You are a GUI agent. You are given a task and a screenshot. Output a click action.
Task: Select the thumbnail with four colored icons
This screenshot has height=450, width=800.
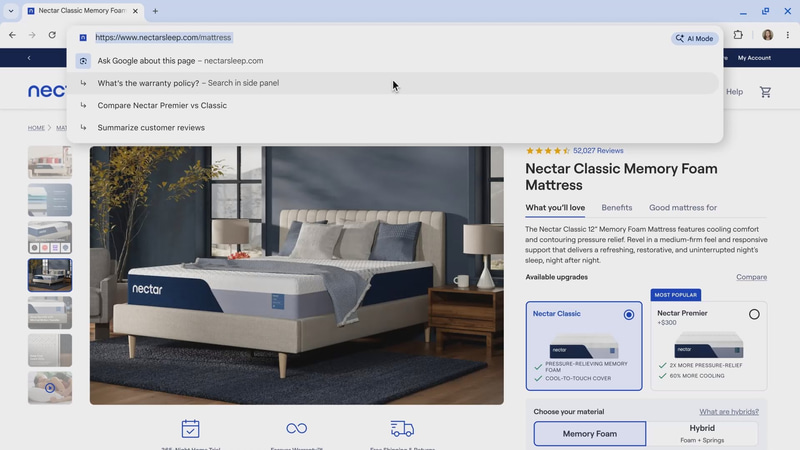point(50,237)
